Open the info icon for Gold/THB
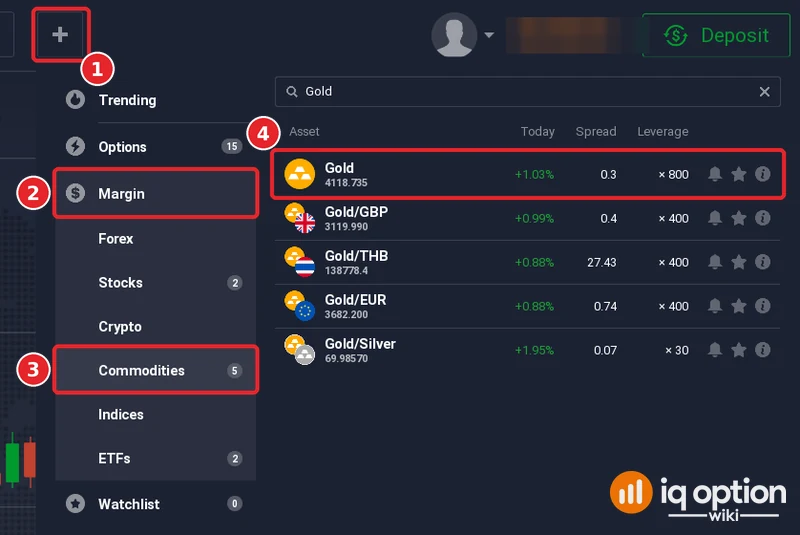The width and height of the screenshot is (800, 535). coord(763,262)
